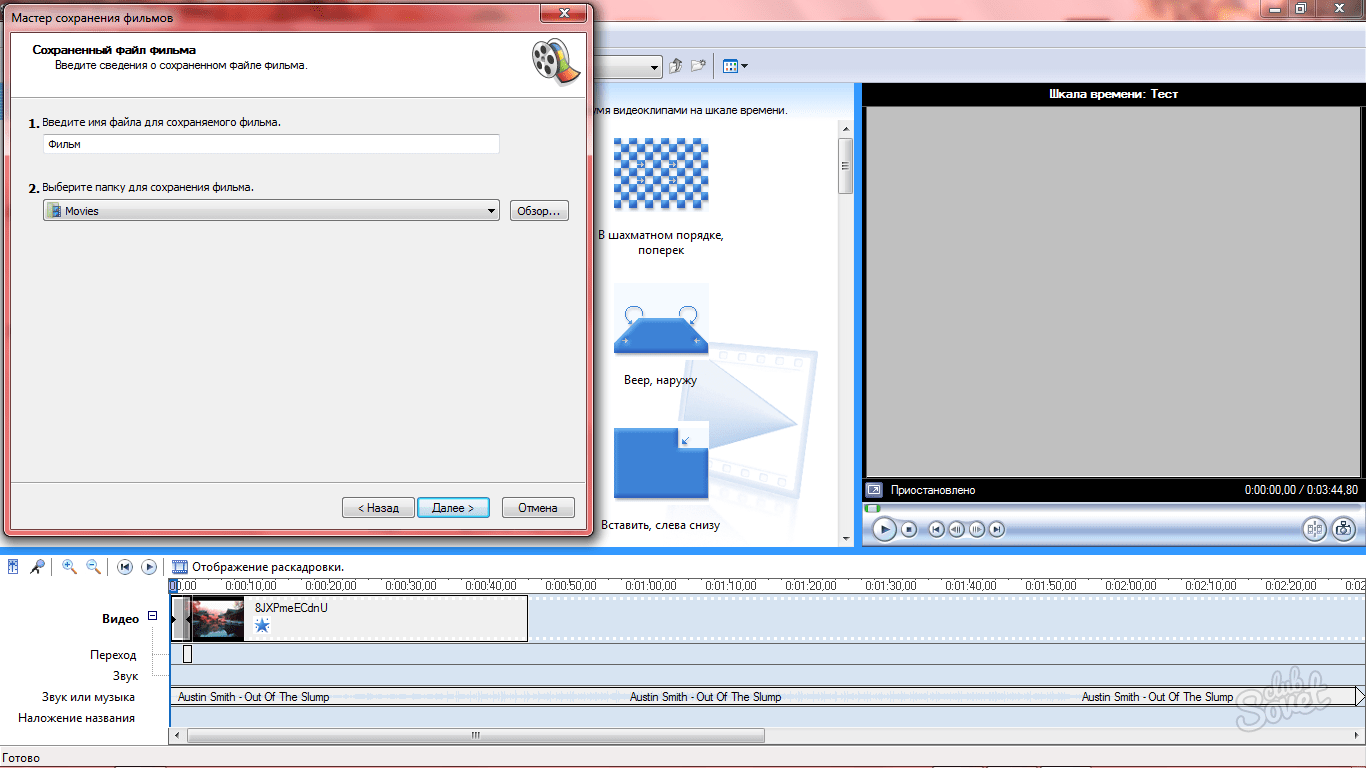The image size is (1366, 768).
Task: Click the Приостановлено status text
Action: click(933, 490)
